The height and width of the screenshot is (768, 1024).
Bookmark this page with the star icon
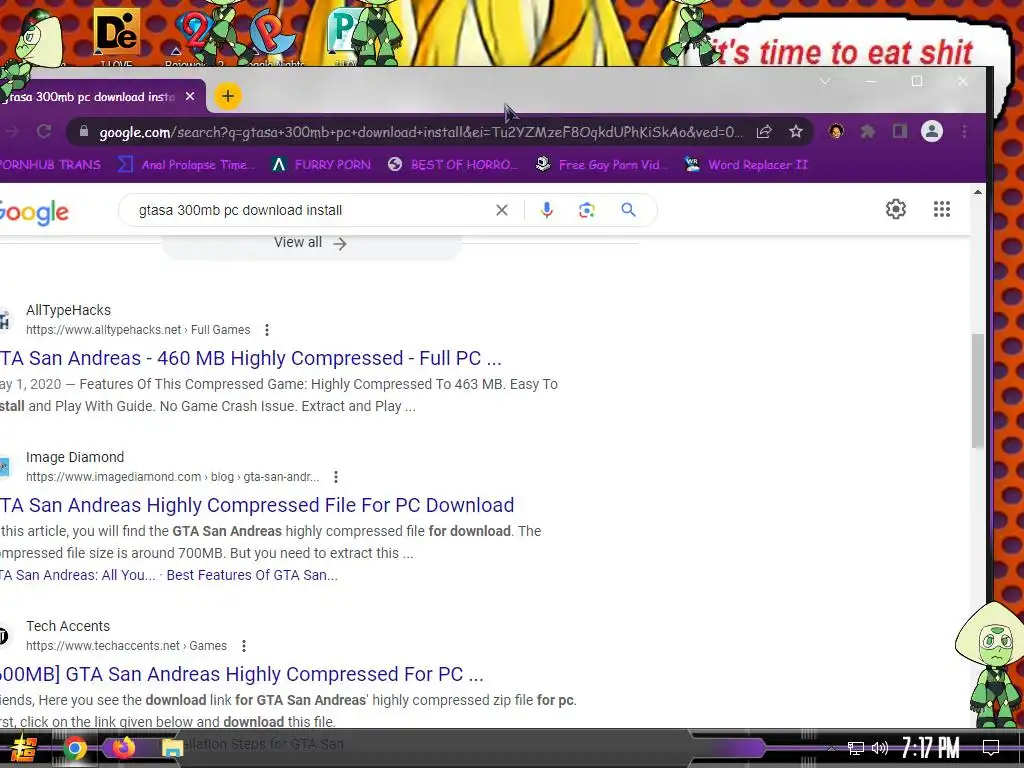click(795, 131)
